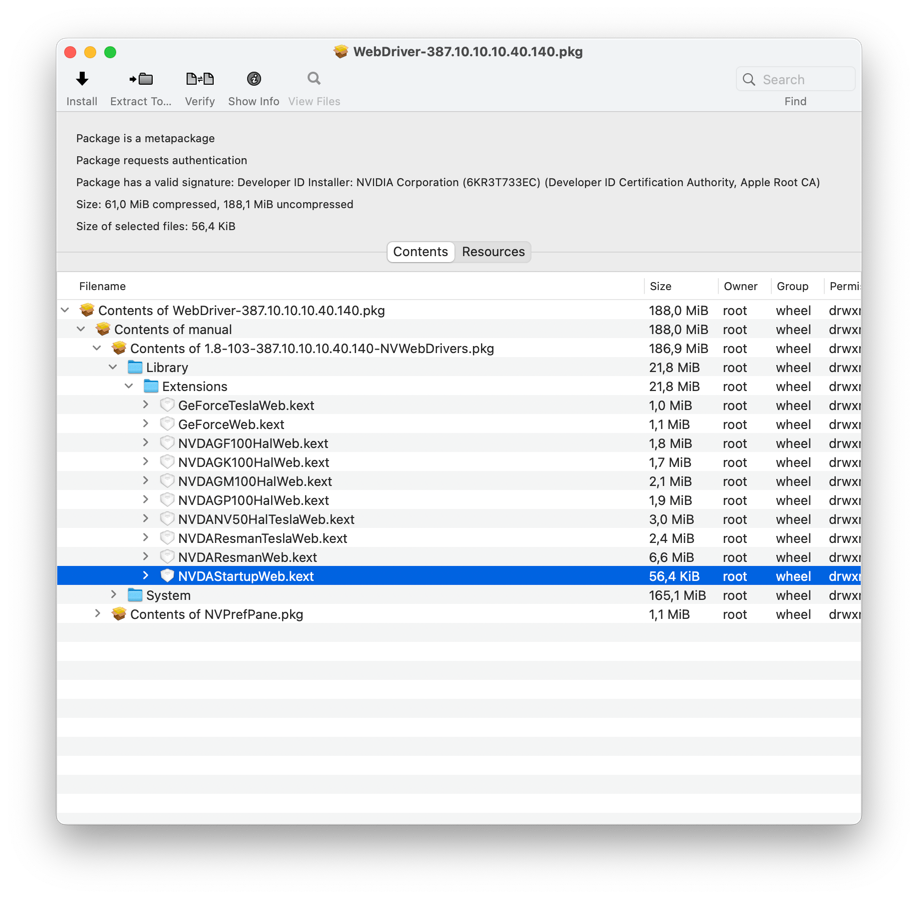Collapse the Contents of manual node

click(81, 329)
